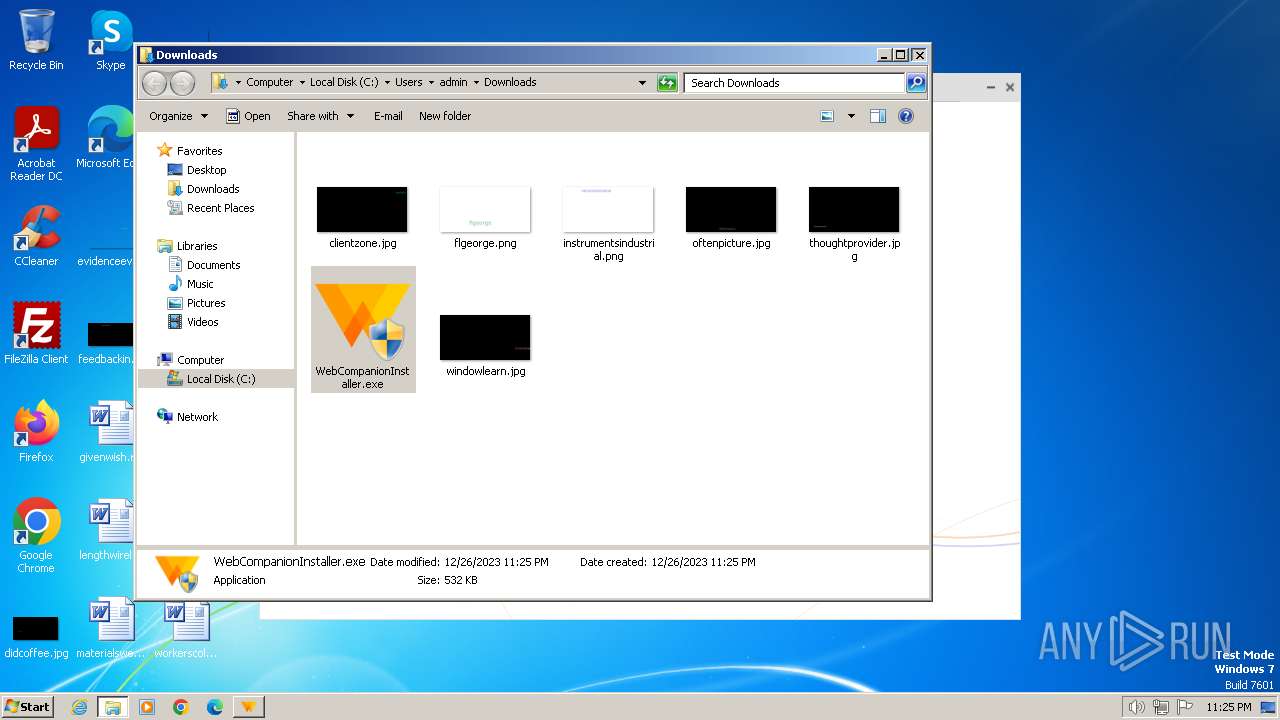Open Videos library in navigation pane

click(x=193, y=322)
